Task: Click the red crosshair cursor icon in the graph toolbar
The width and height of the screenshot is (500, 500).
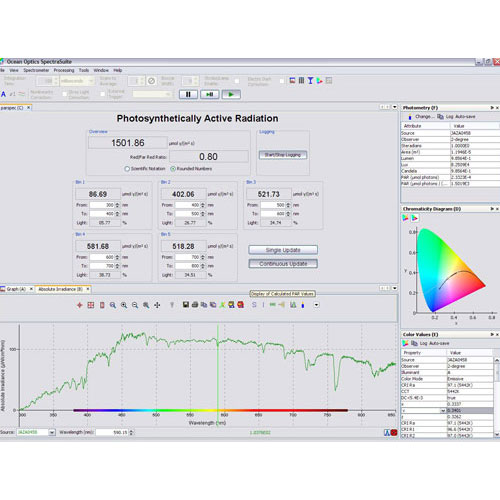Action: tap(80, 305)
